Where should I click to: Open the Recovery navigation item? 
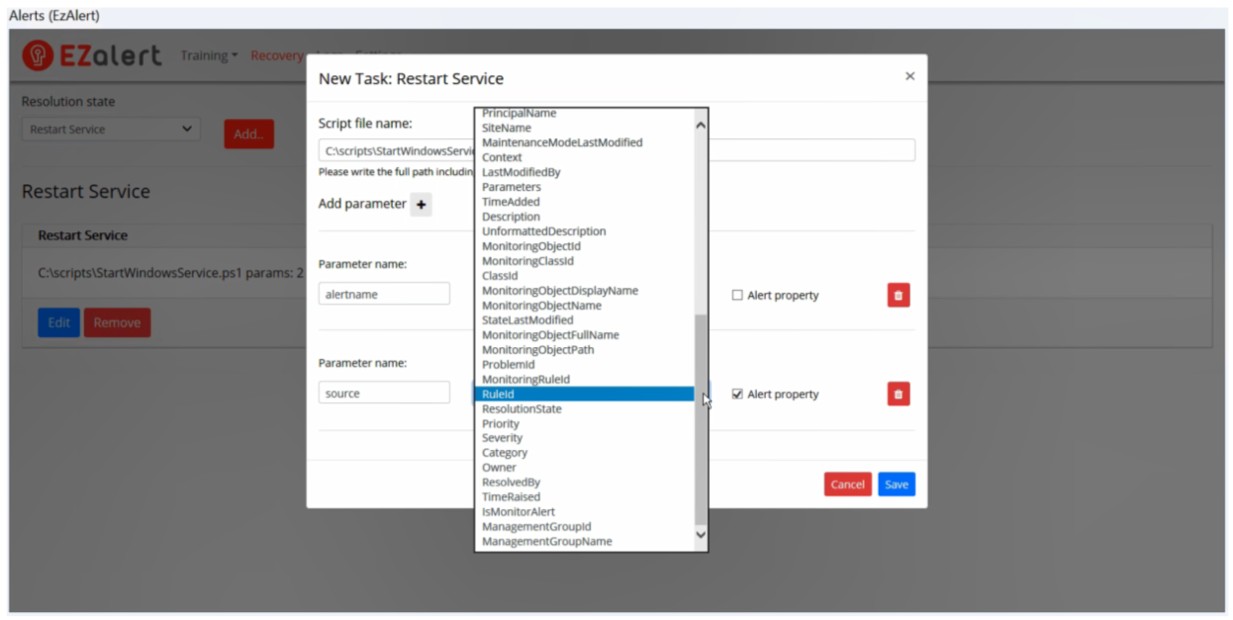(276, 56)
